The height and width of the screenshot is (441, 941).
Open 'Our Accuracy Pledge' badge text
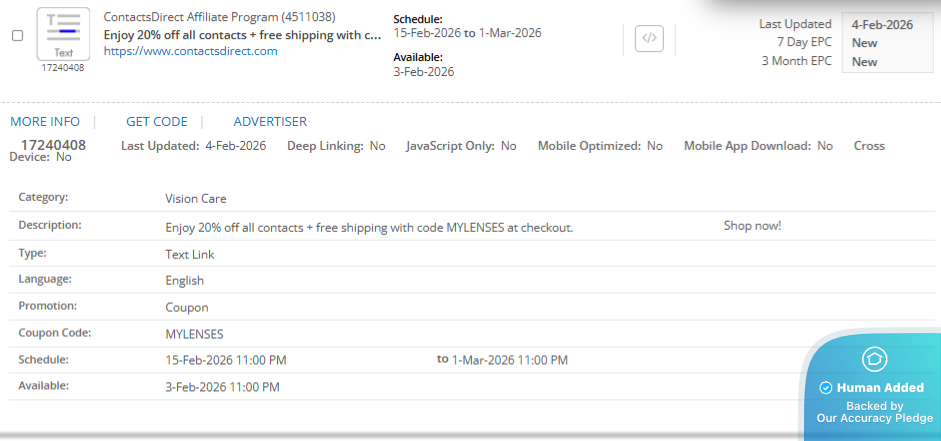point(874,419)
